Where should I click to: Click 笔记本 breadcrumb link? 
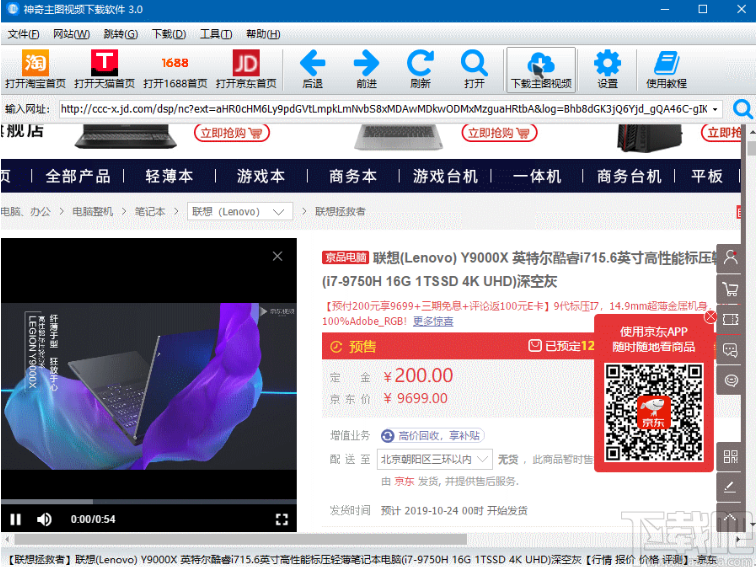(150, 212)
